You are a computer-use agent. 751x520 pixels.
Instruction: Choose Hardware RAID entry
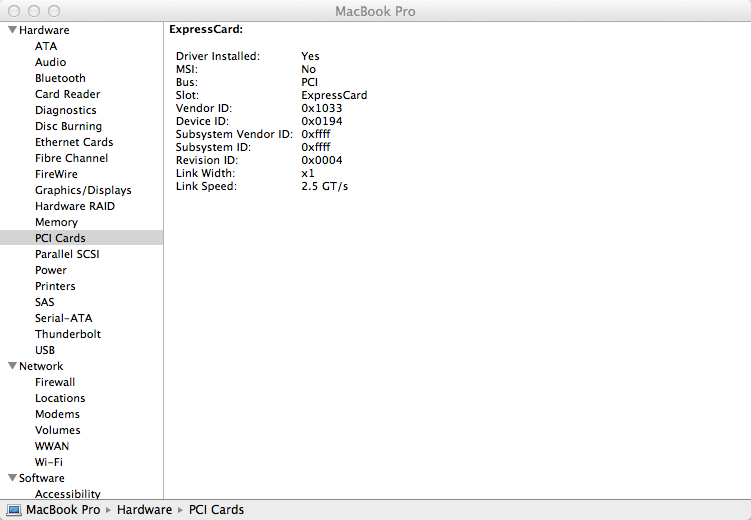tap(75, 206)
